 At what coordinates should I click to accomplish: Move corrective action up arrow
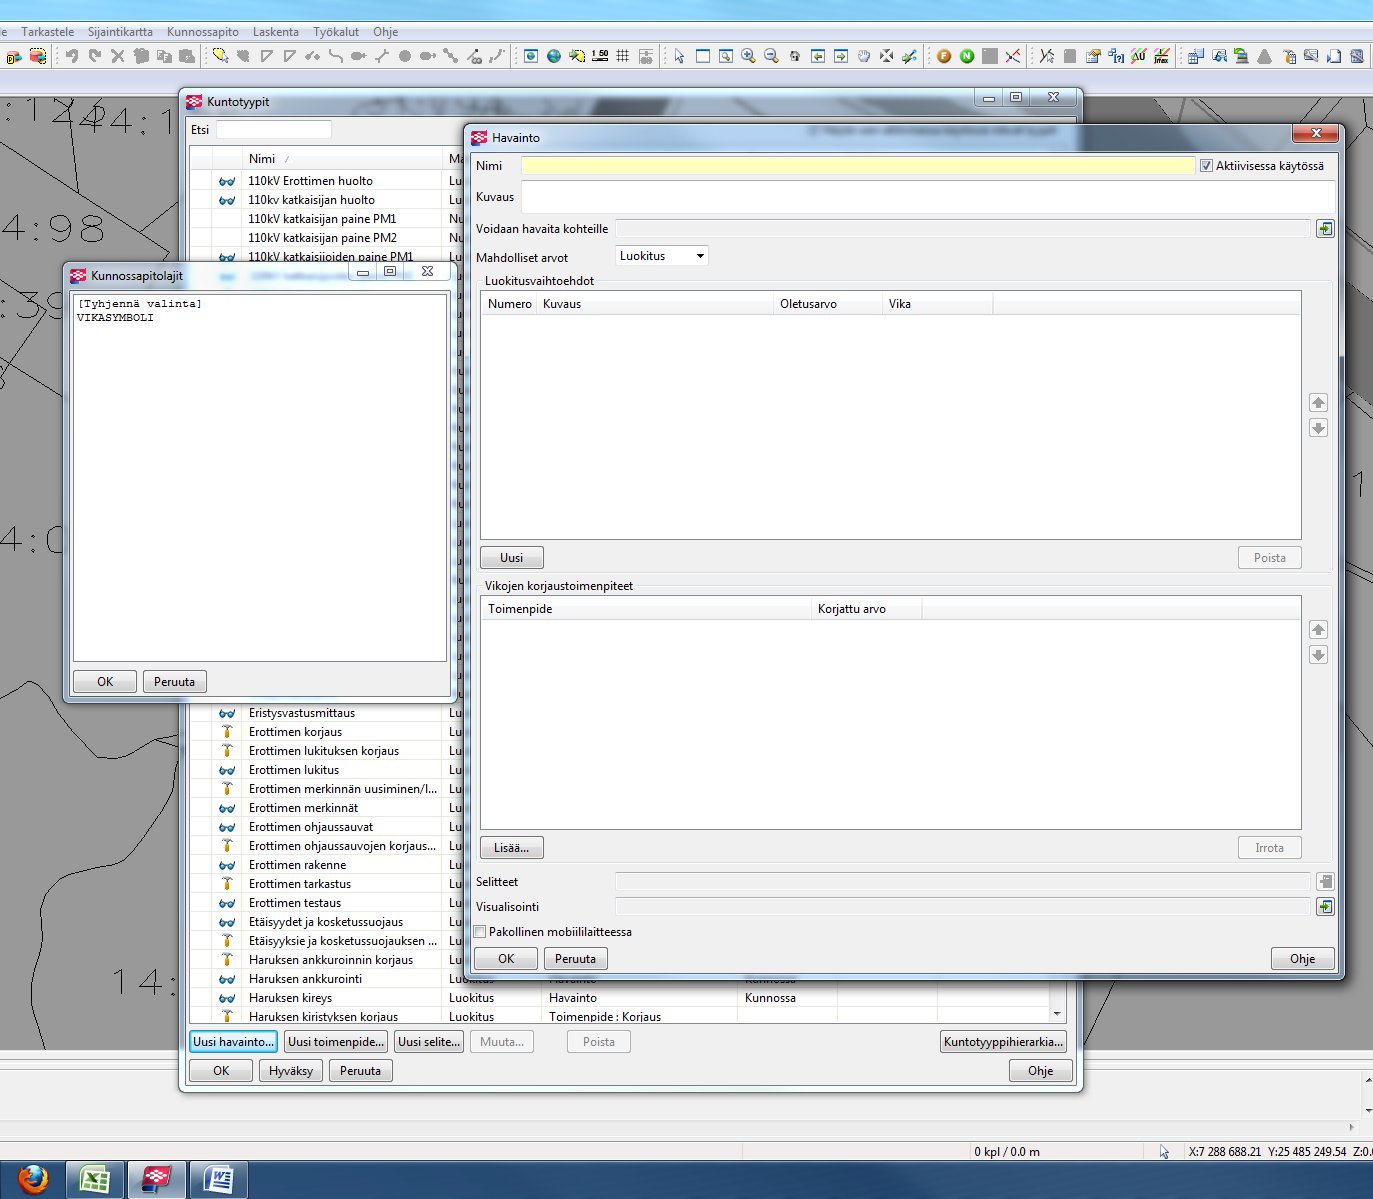pyautogui.click(x=1318, y=630)
